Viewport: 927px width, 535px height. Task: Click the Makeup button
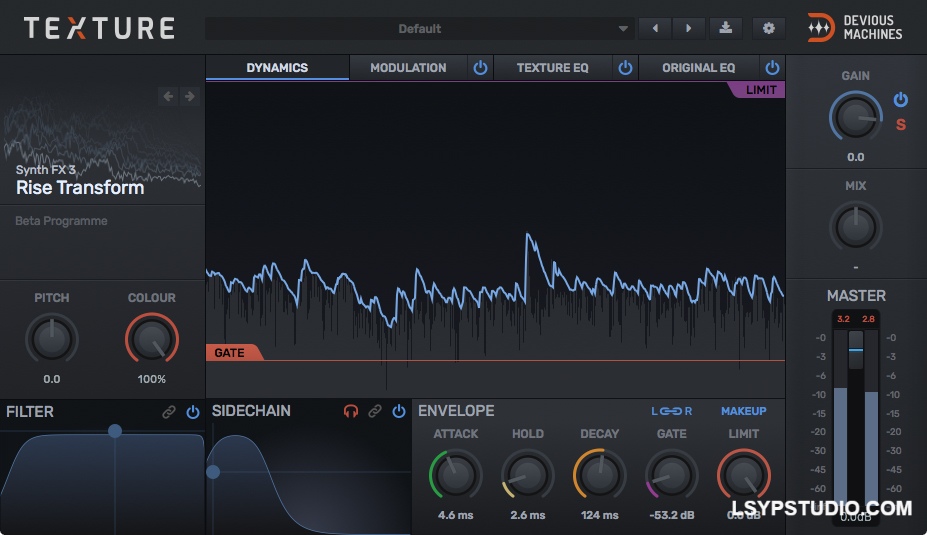point(743,411)
